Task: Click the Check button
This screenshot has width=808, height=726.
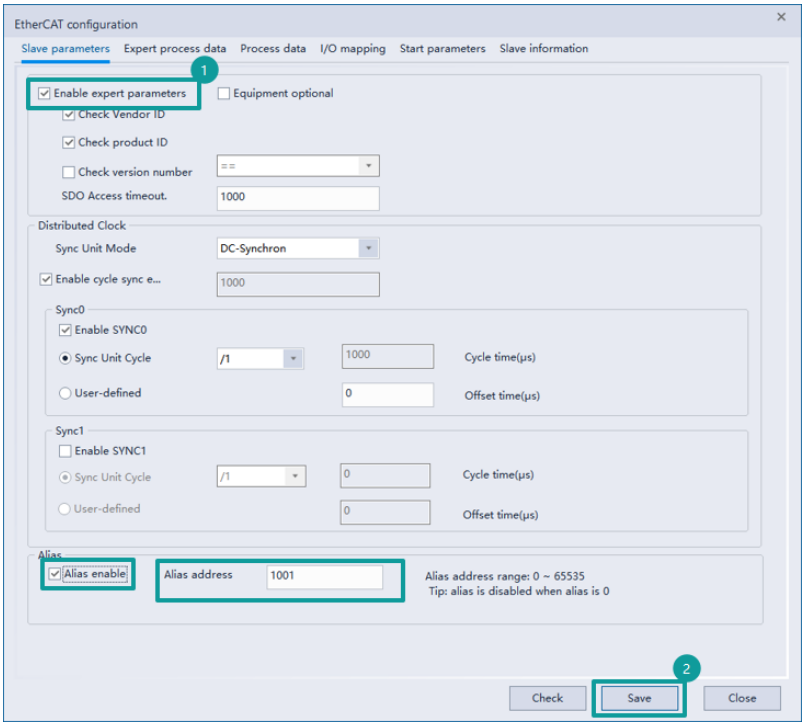Action: 547,698
